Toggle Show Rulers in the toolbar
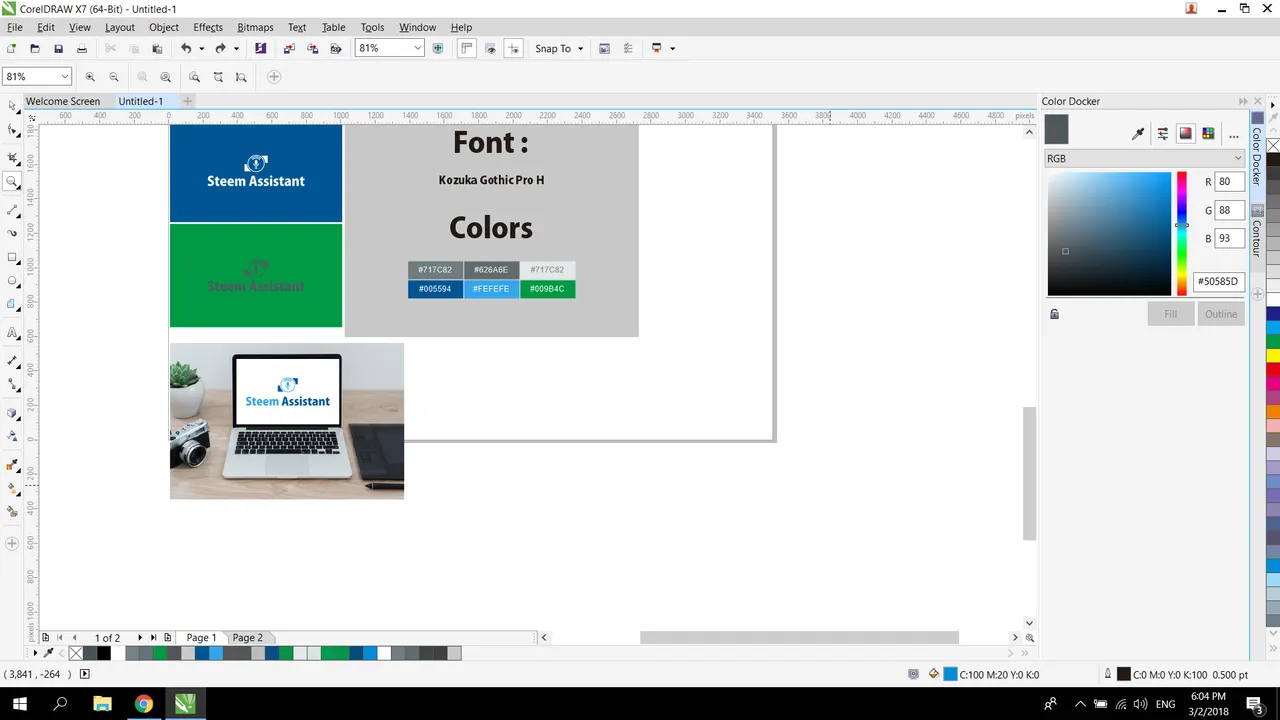This screenshot has width=1280, height=720. 466,48
